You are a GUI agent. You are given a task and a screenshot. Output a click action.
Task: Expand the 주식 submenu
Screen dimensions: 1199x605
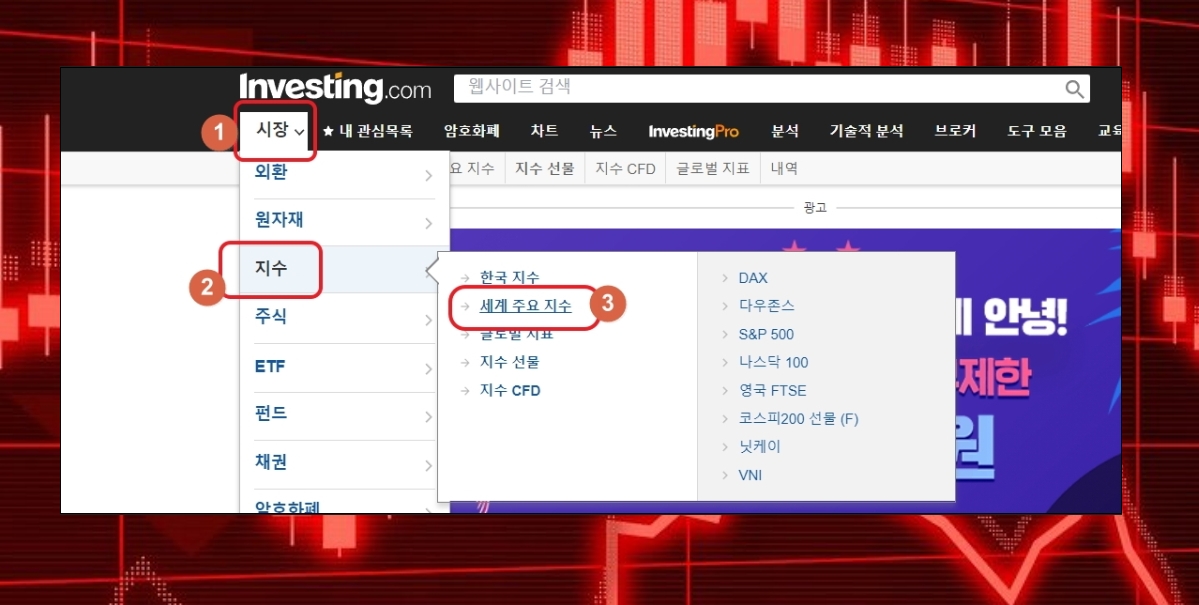[344, 318]
